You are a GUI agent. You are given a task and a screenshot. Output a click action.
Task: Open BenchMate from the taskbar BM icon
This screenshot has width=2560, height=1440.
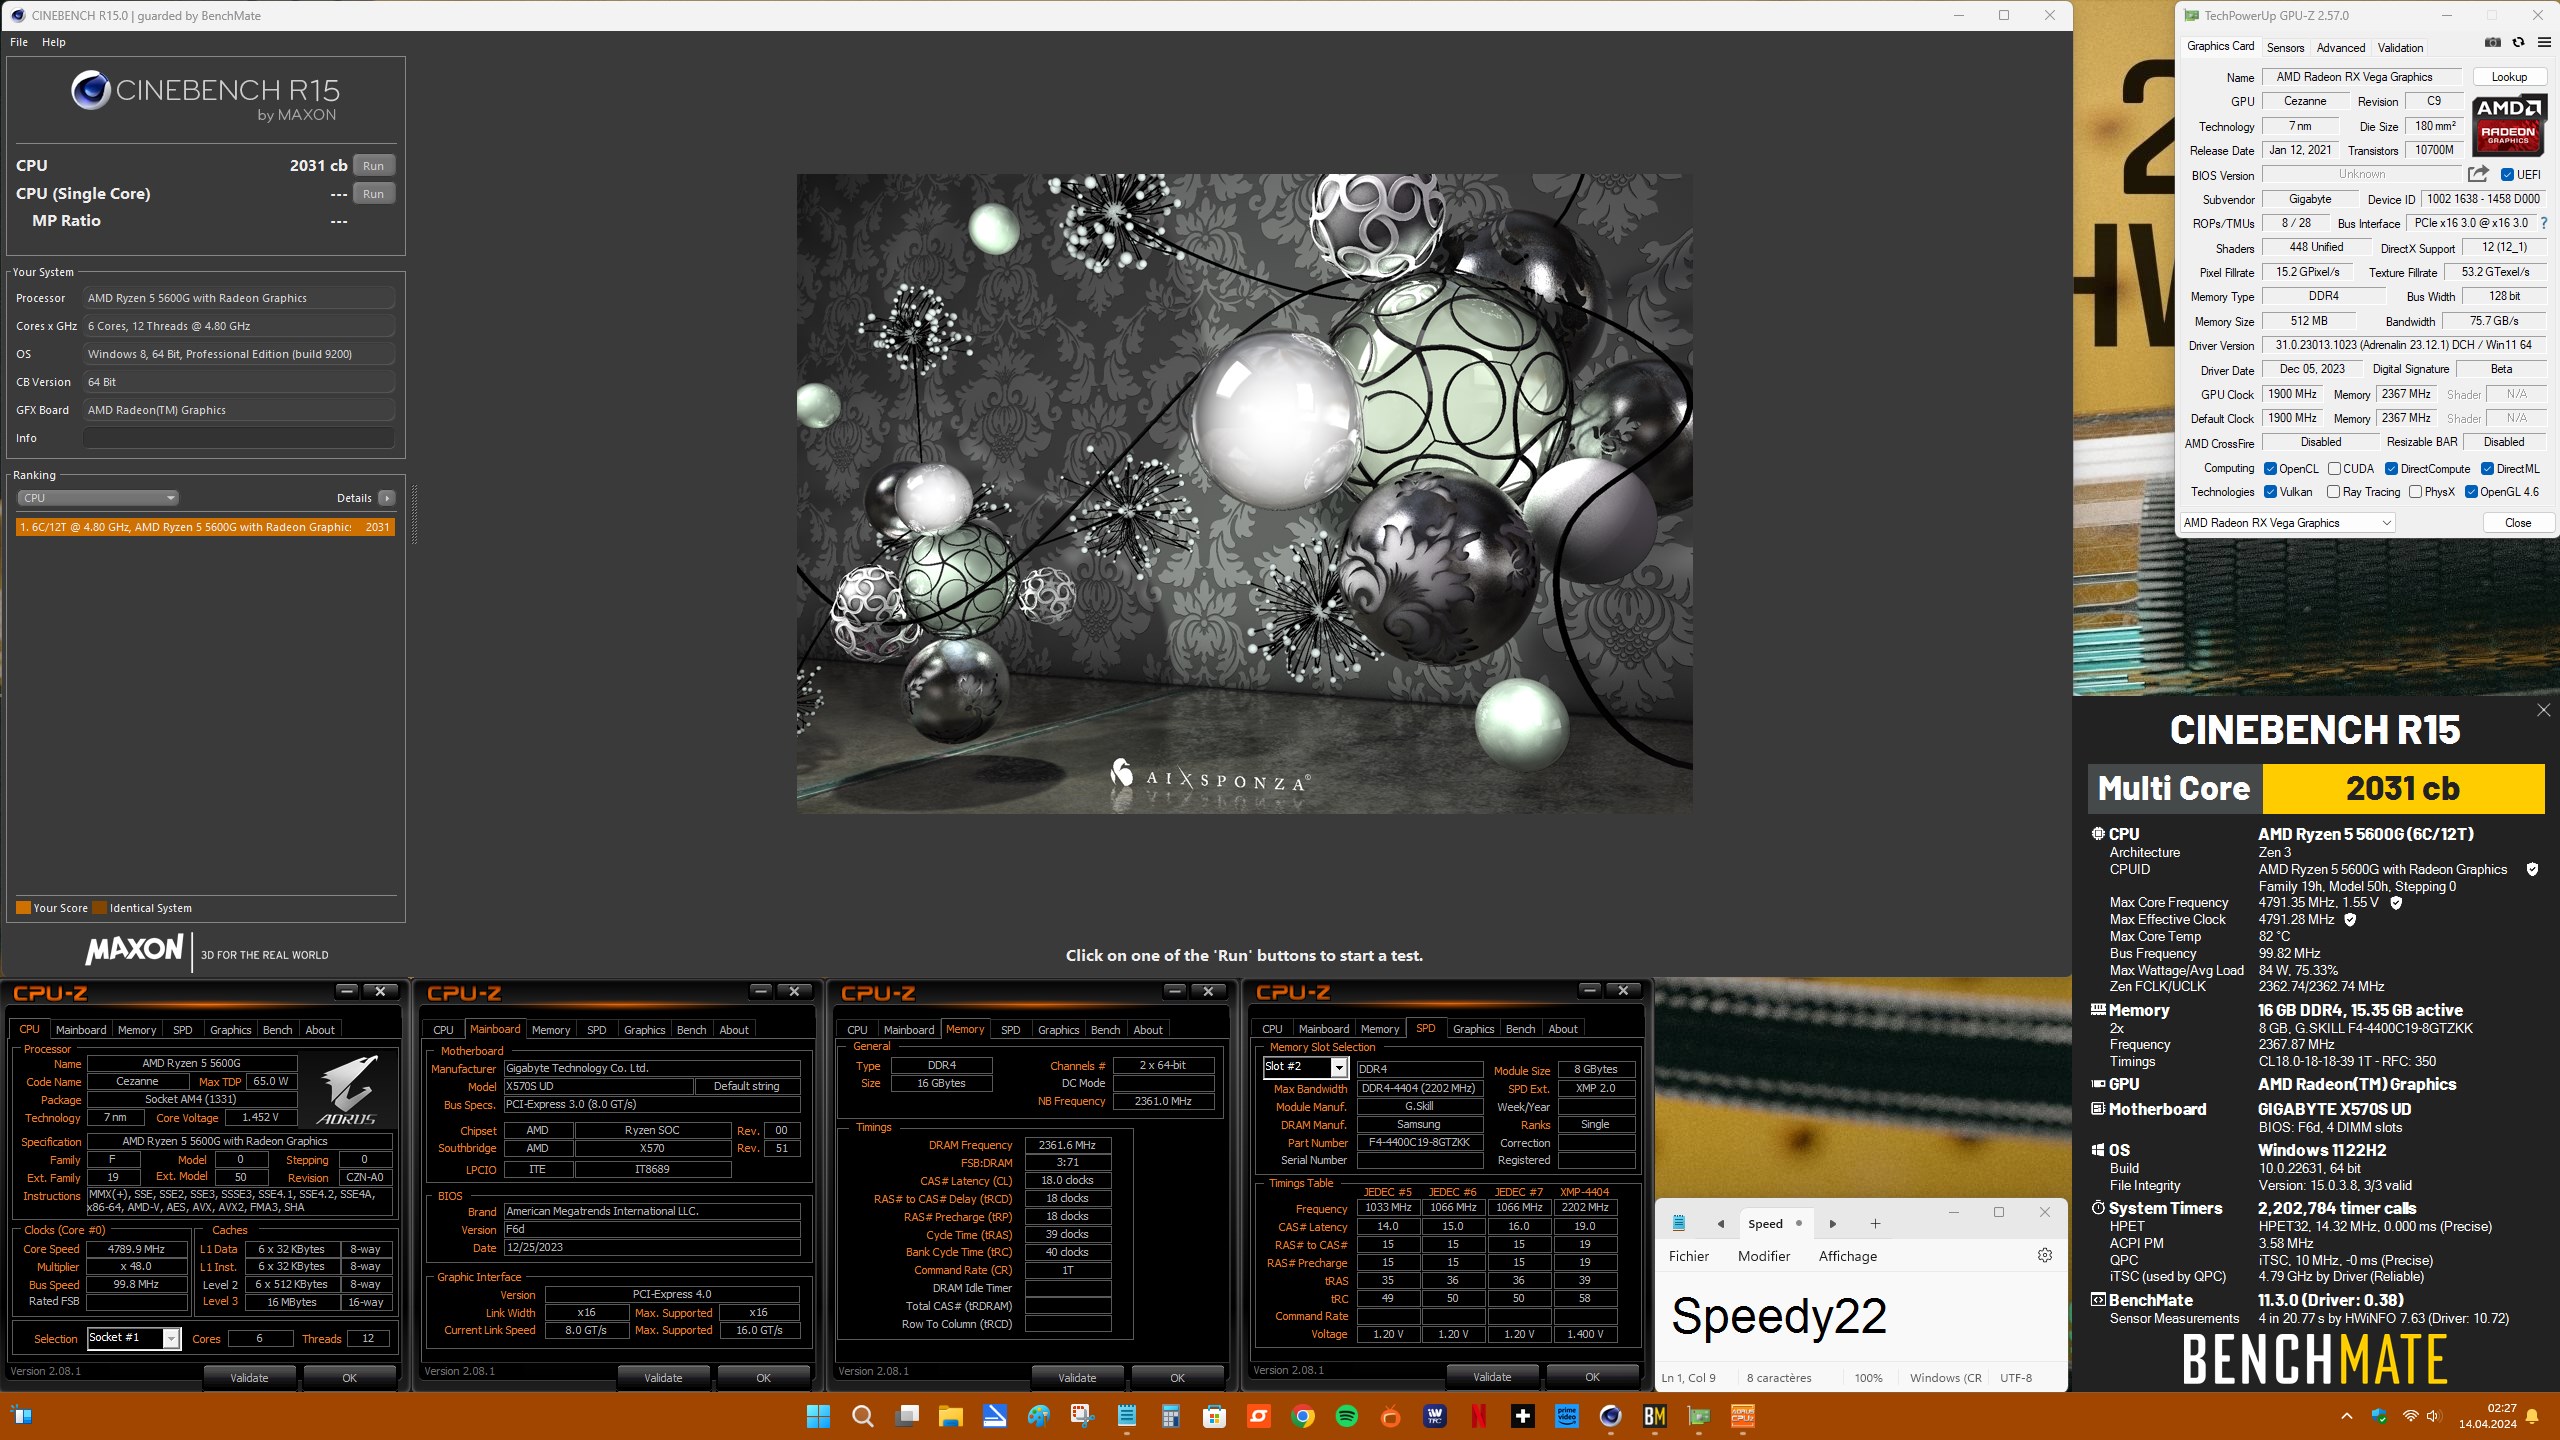tap(1654, 1416)
